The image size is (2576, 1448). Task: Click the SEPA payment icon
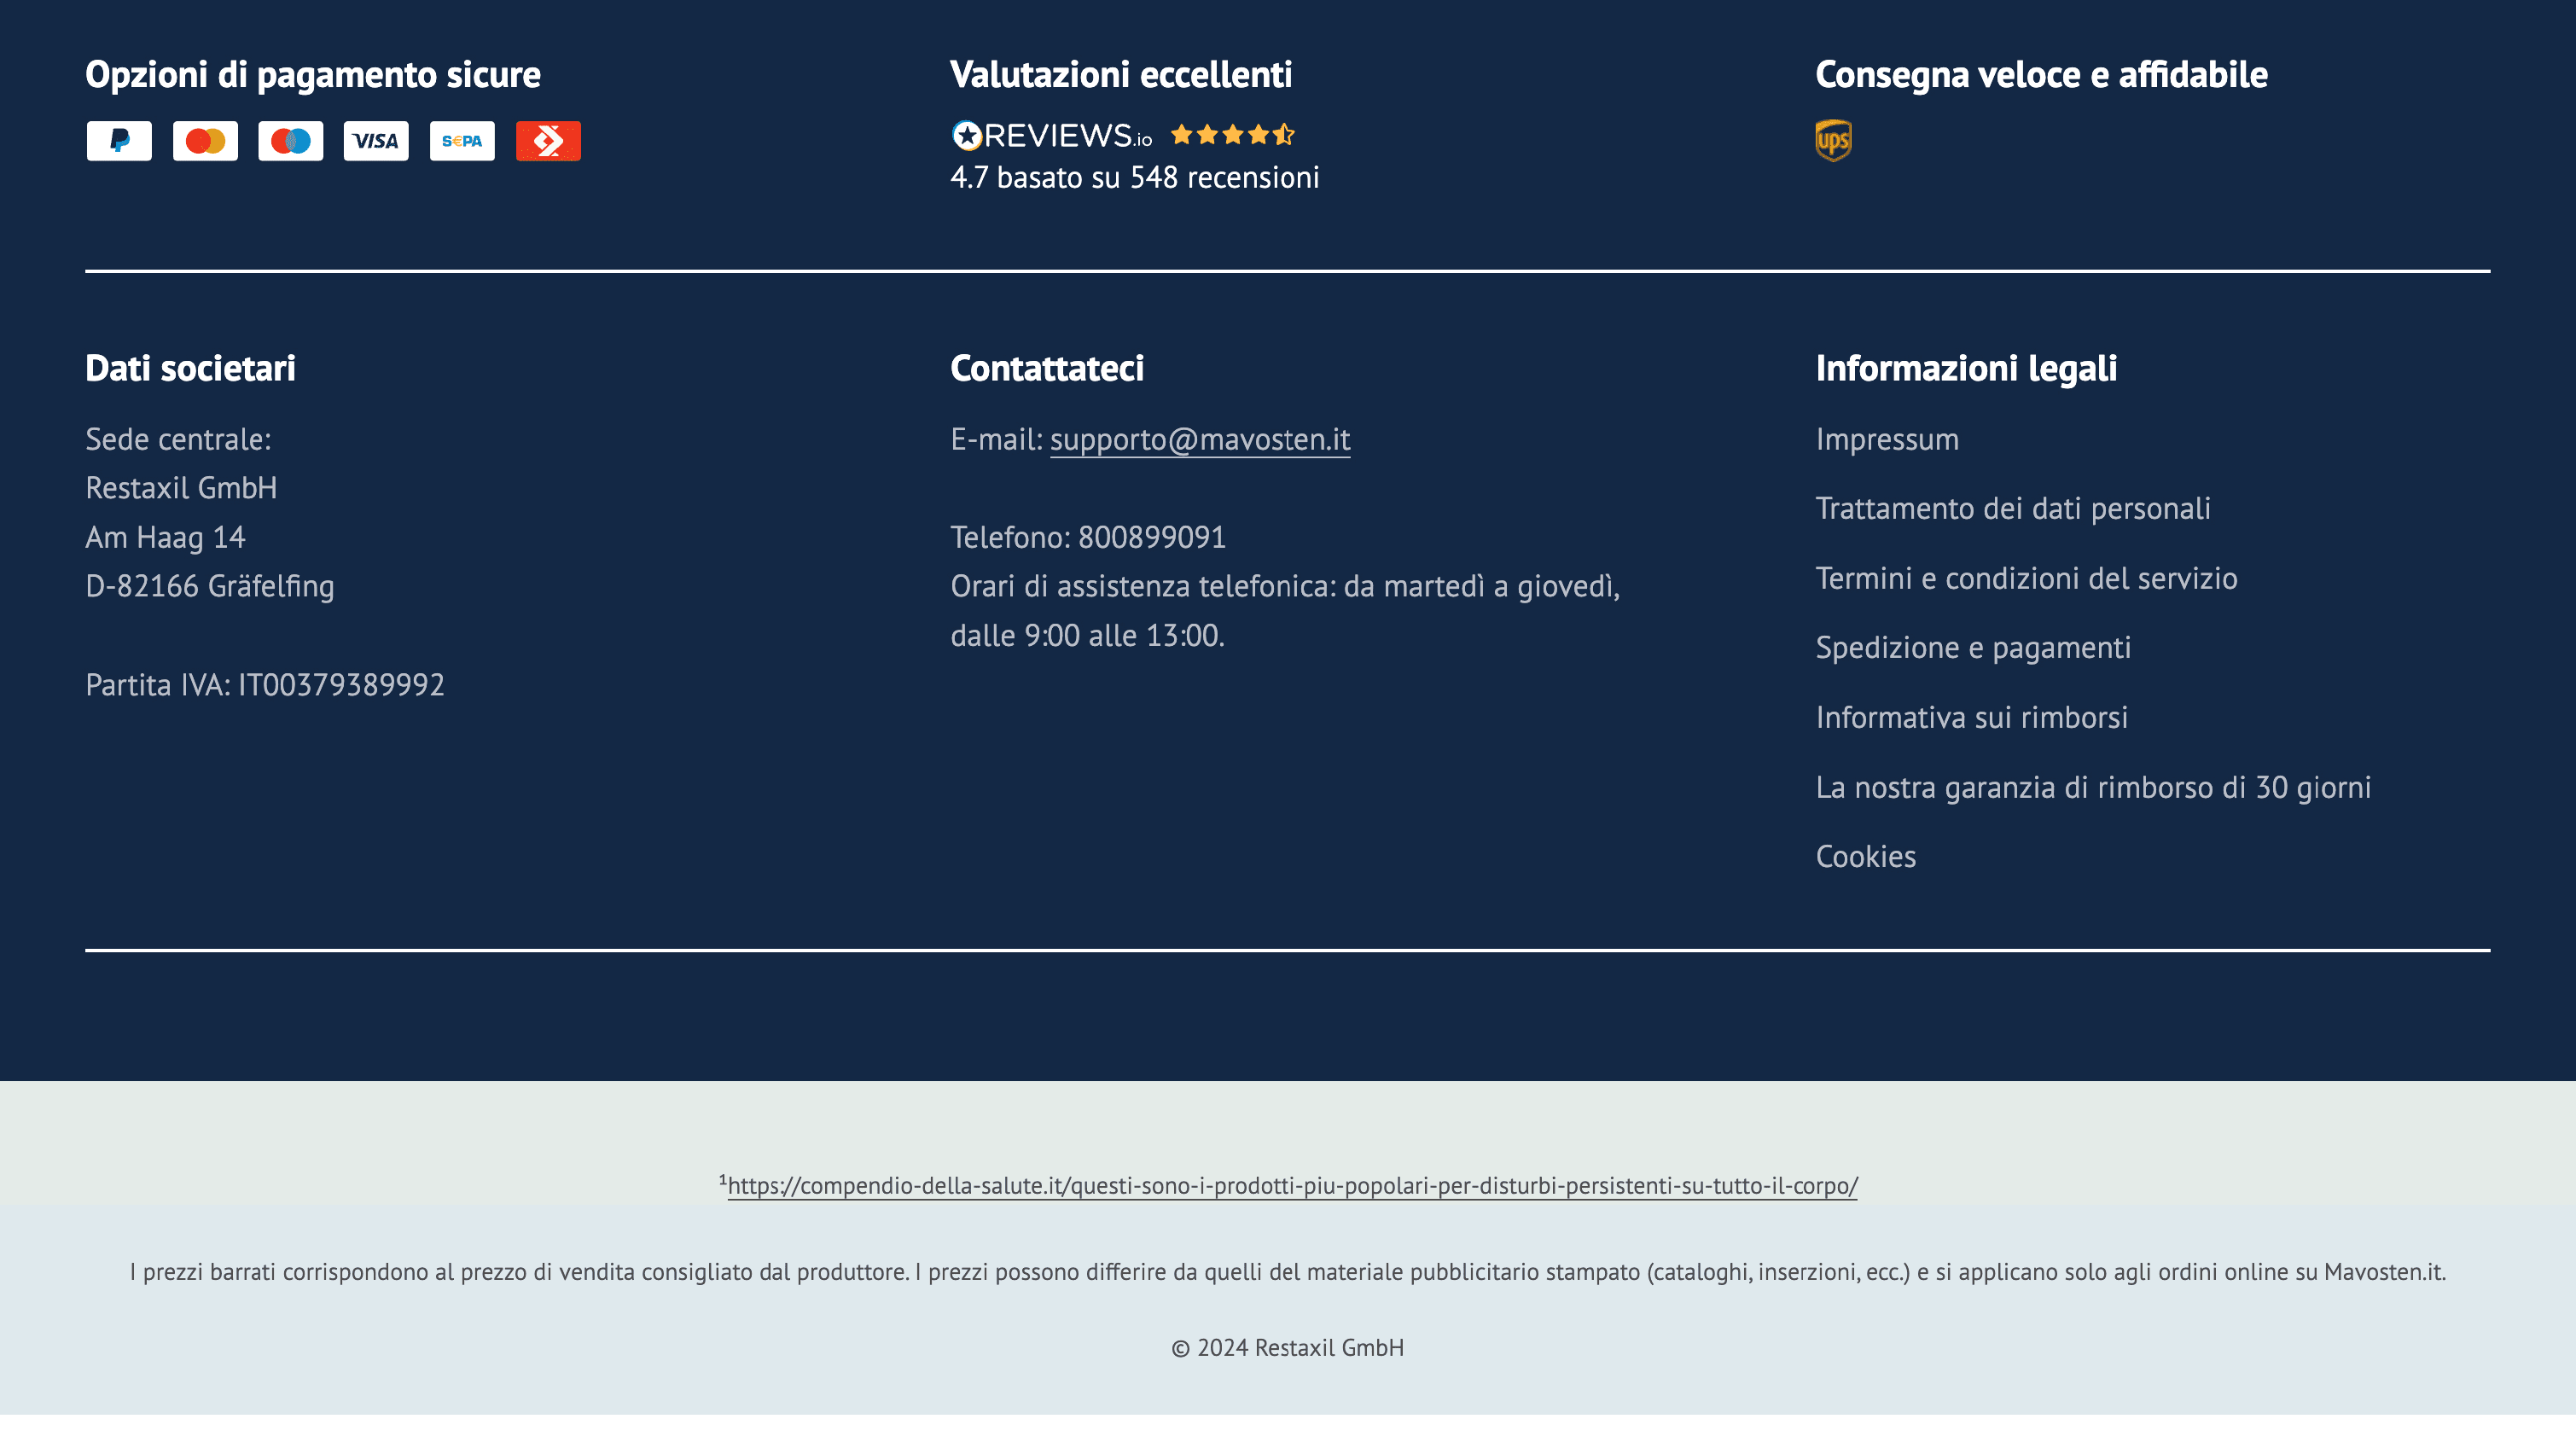click(462, 141)
